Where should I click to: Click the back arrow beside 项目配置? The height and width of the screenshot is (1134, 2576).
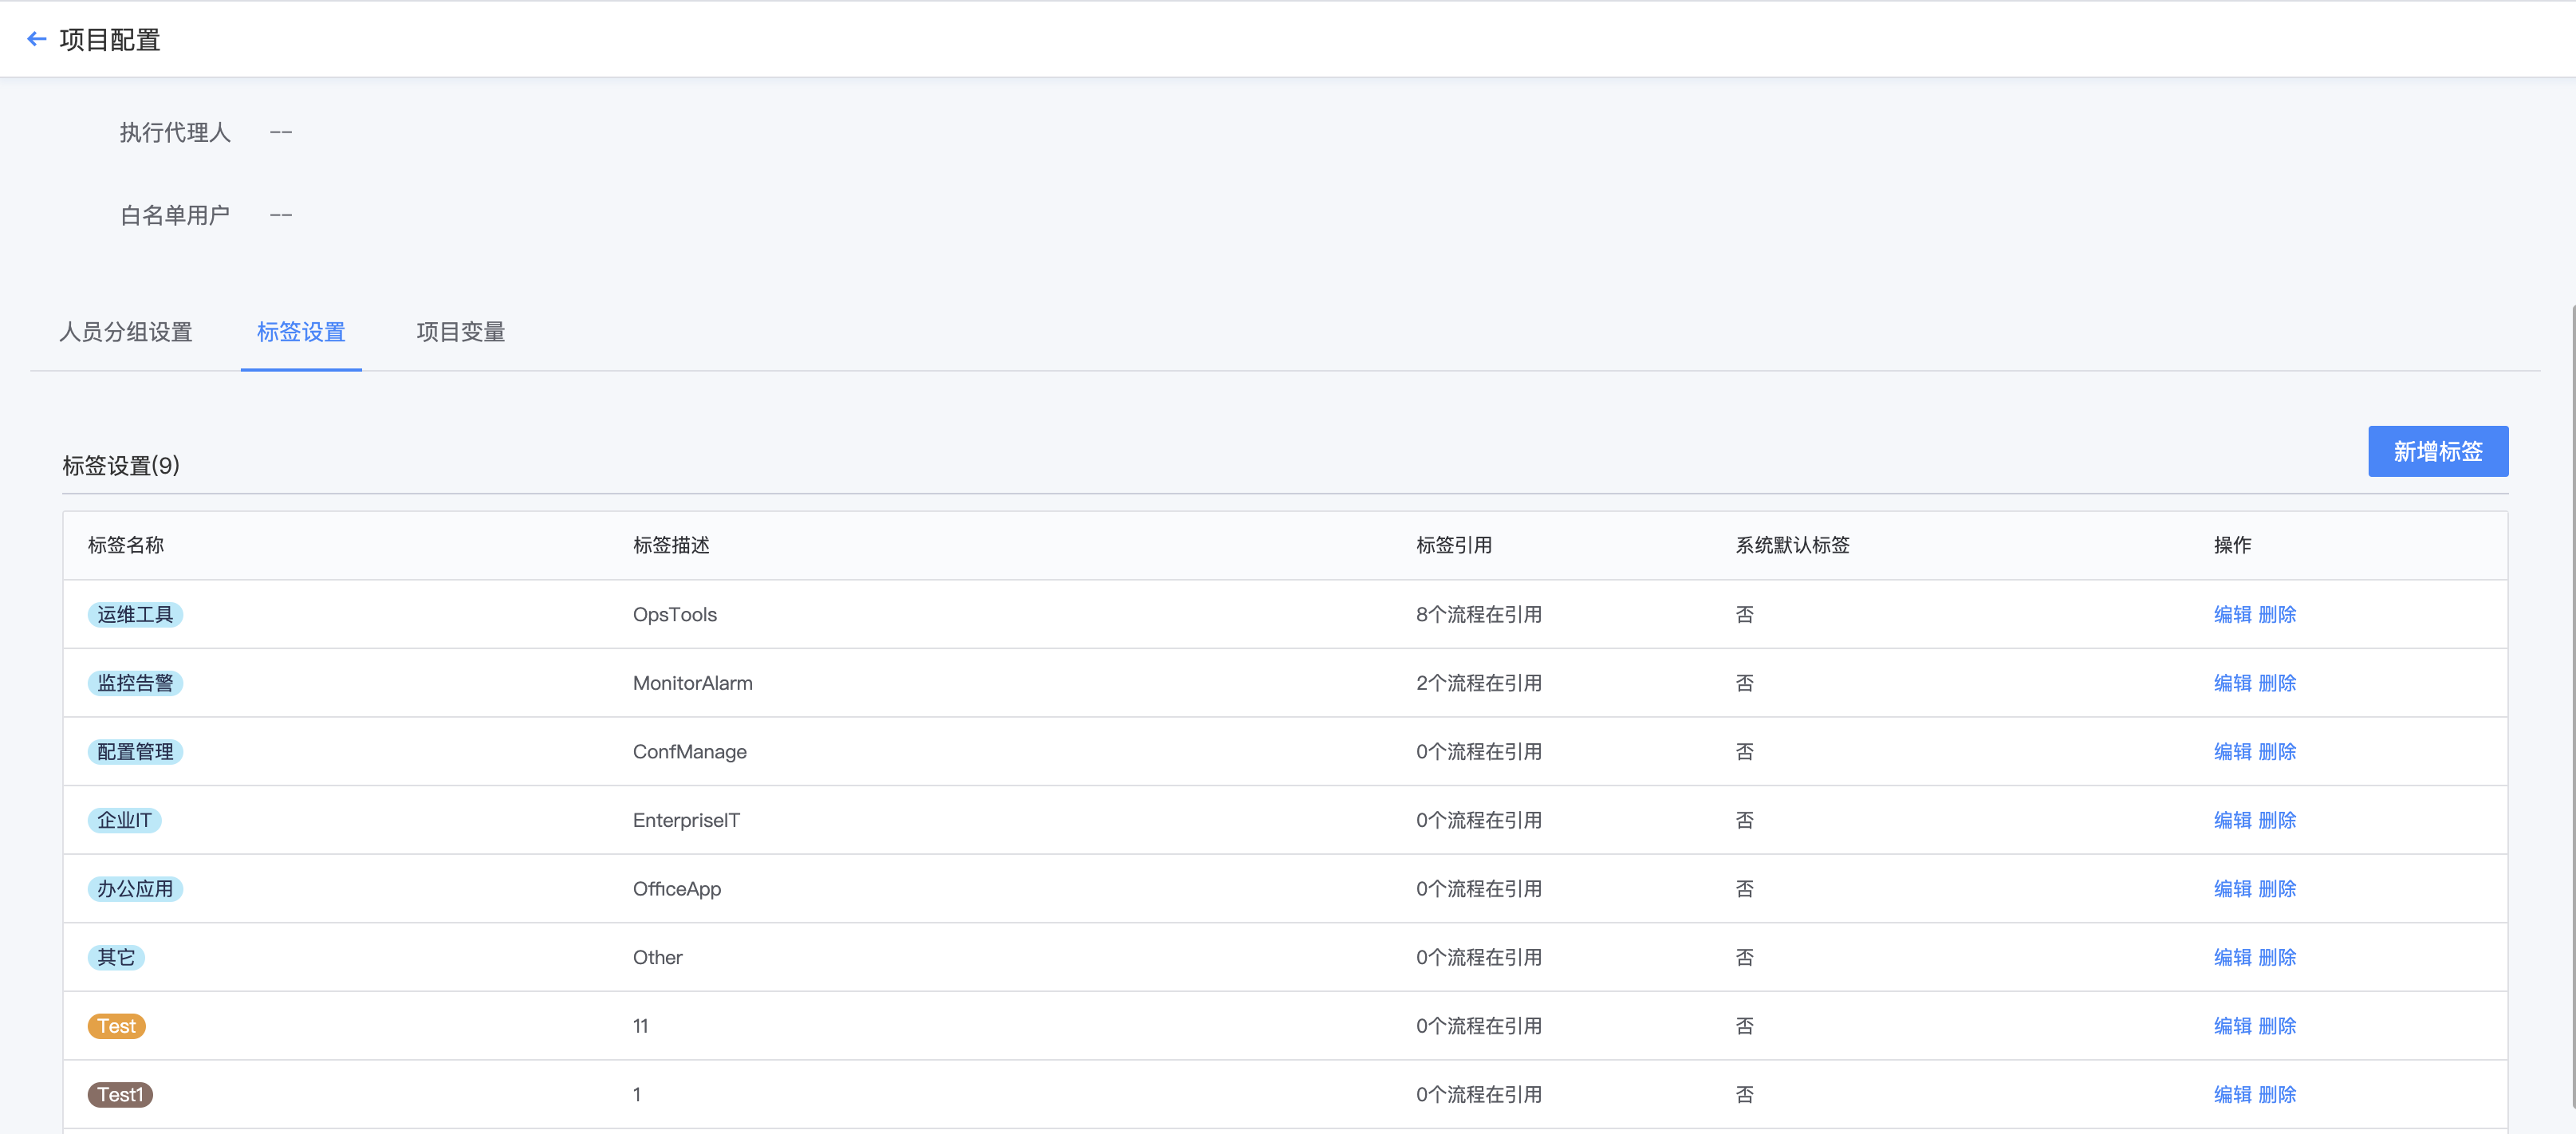click(37, 38)
